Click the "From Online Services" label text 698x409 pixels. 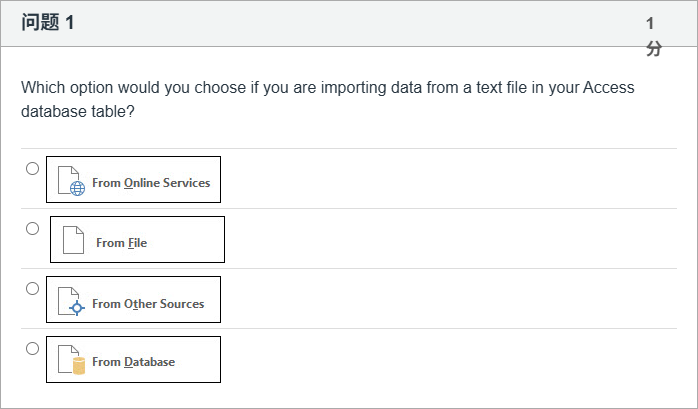click(151, 183)
